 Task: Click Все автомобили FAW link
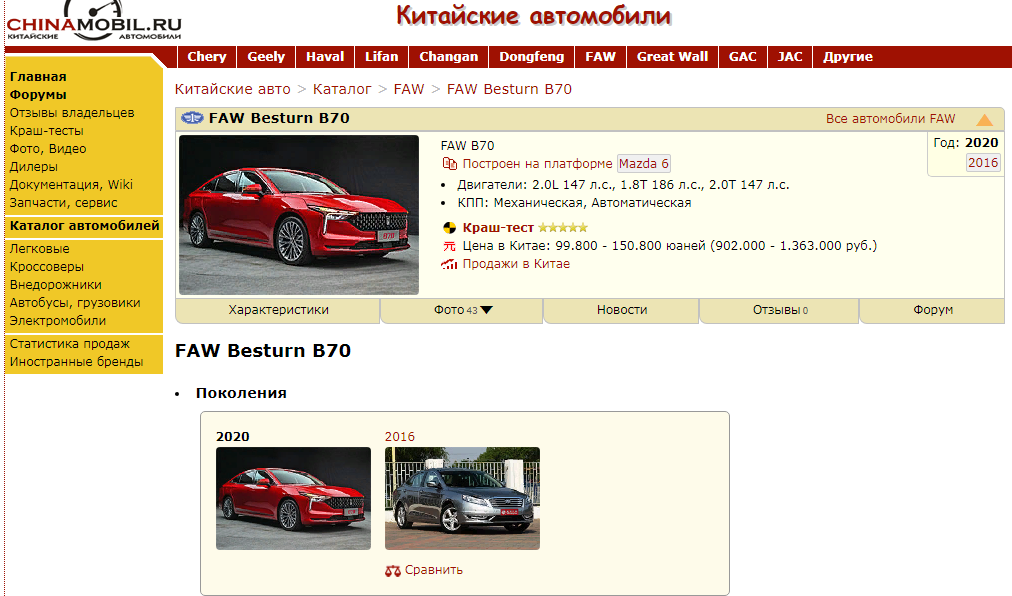[x=890, y=119]
